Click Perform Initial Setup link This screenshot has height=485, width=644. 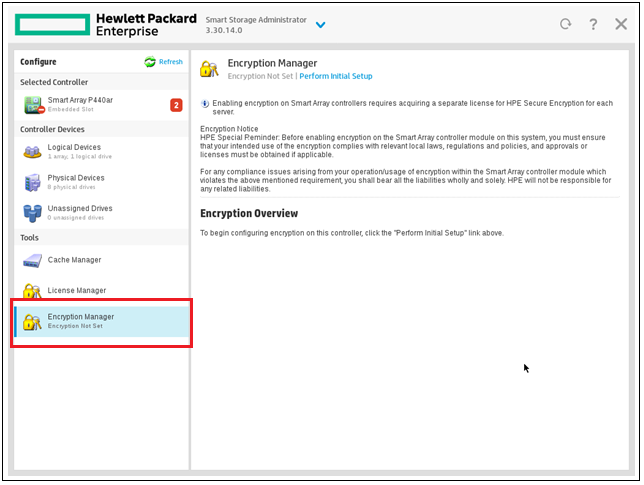[336, 76]
